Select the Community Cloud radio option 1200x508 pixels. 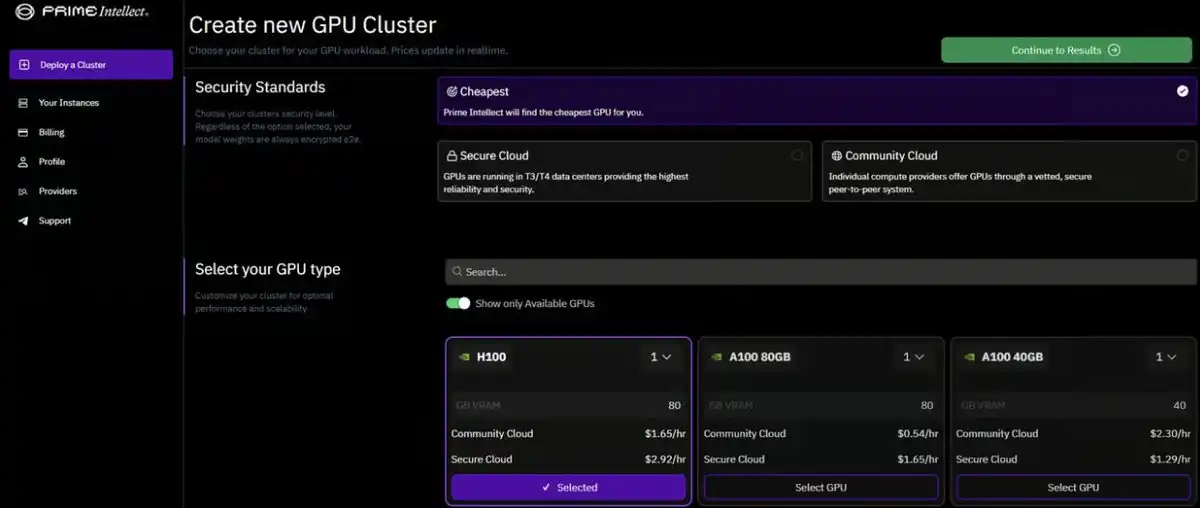pyautogui.click(x=1182, y=156)
